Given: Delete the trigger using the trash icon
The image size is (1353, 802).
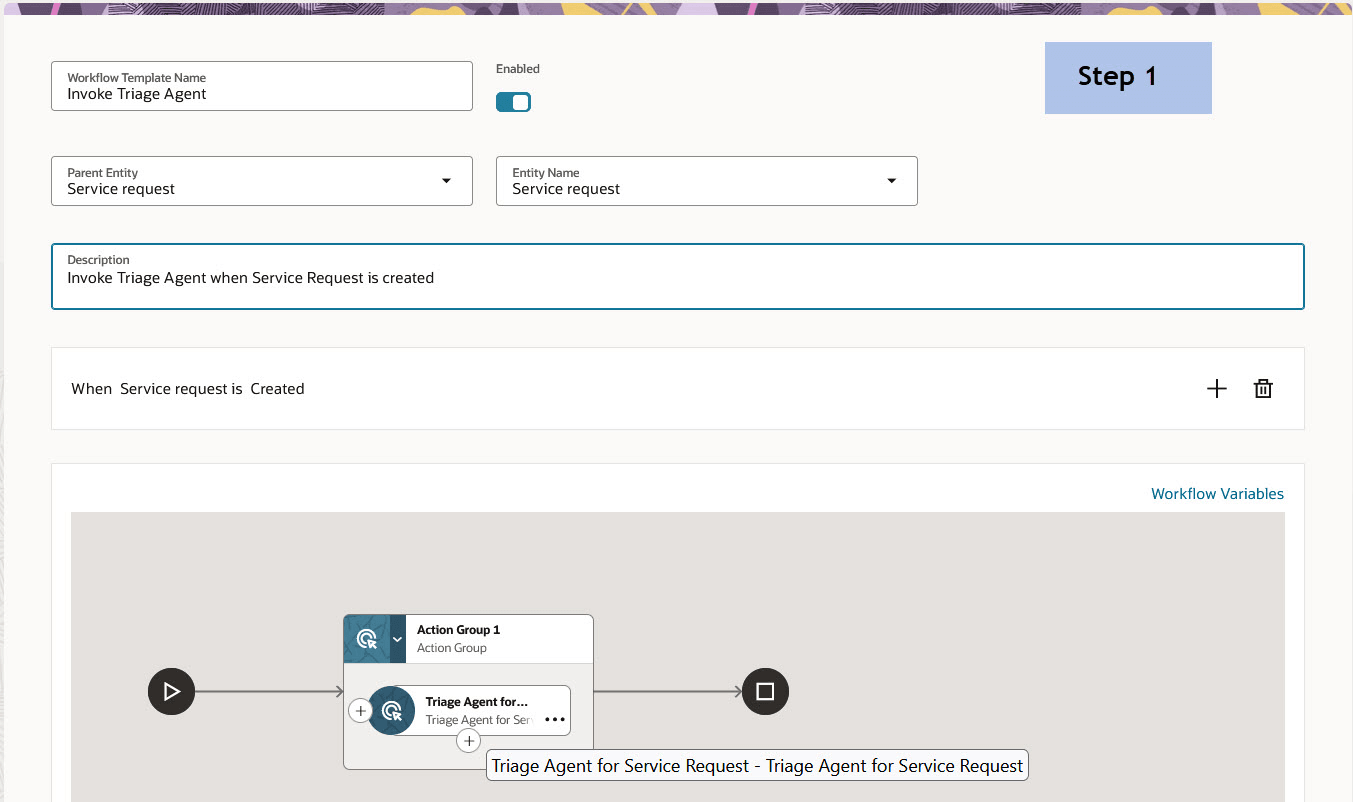Looking at the screenshot, I should click(x=1263, y=388).
